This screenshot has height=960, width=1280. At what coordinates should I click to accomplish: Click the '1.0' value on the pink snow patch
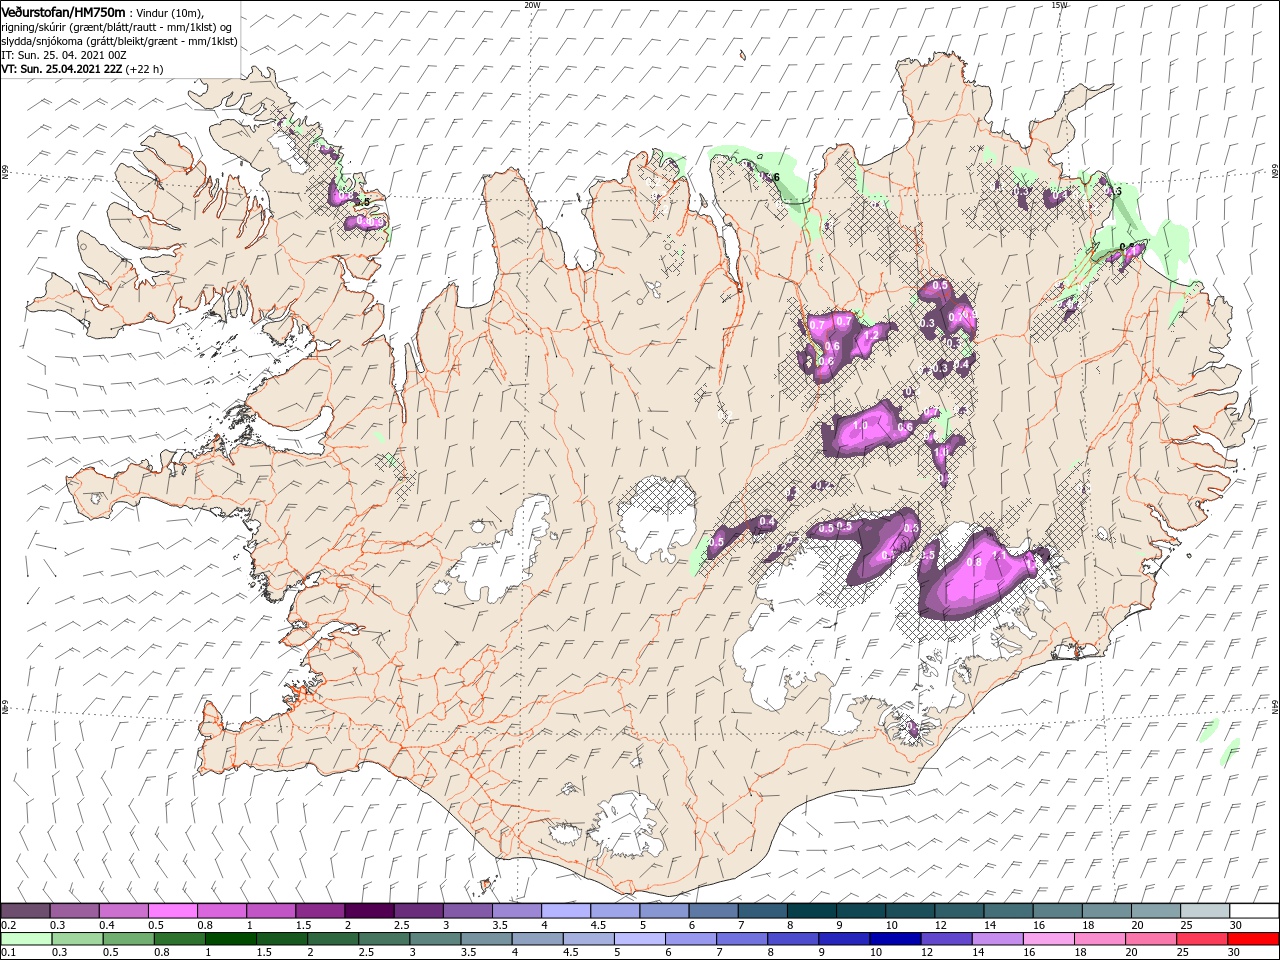tap(860, 425)
